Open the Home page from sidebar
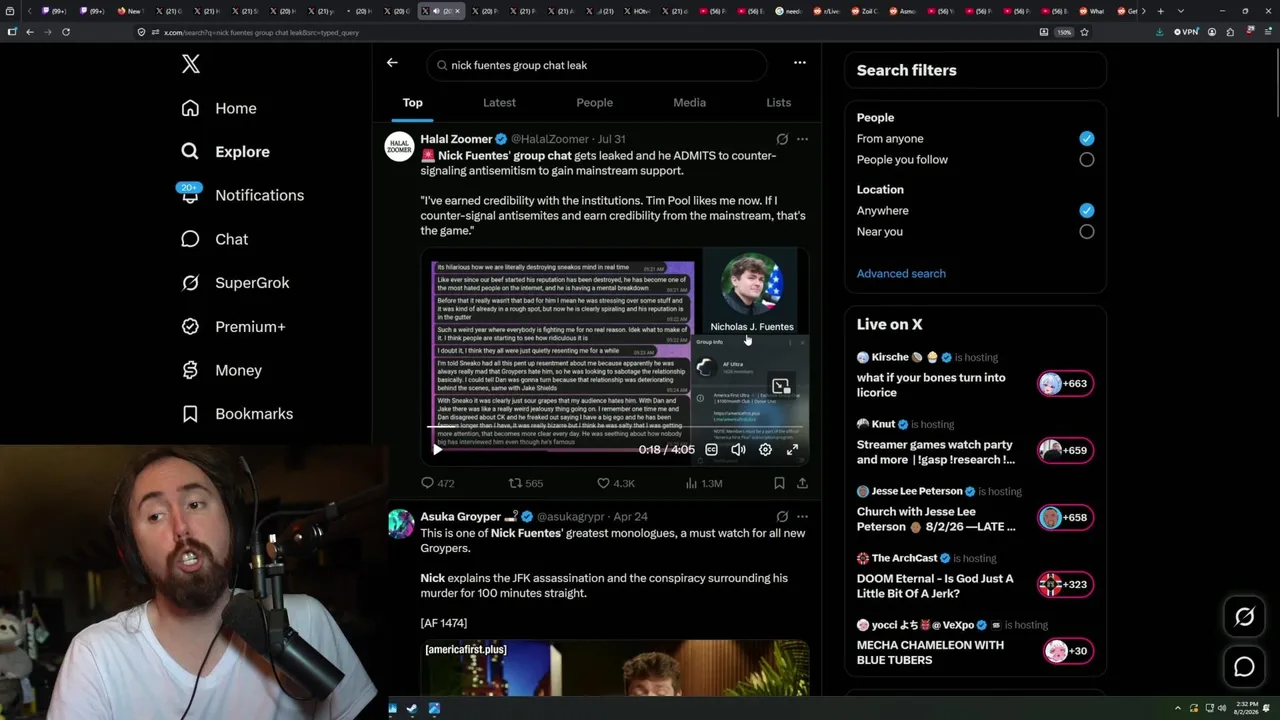1280x720 pixels. 219,108
